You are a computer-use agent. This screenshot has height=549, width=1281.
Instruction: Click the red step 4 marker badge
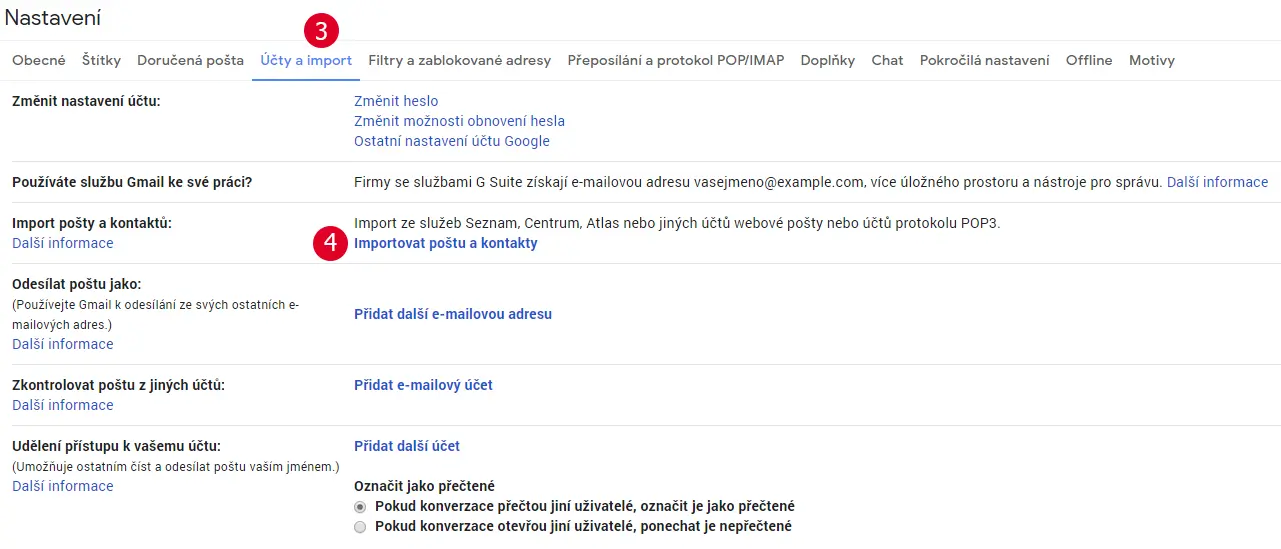click(330, 244)
